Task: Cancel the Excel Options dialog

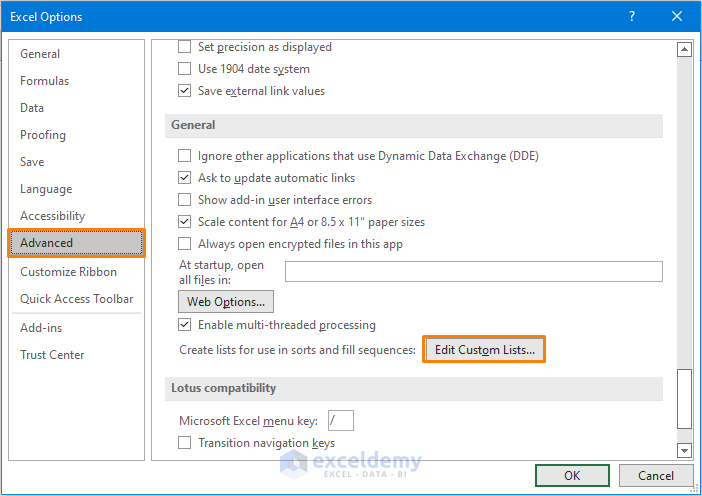Action: click(x=656, y=475)
